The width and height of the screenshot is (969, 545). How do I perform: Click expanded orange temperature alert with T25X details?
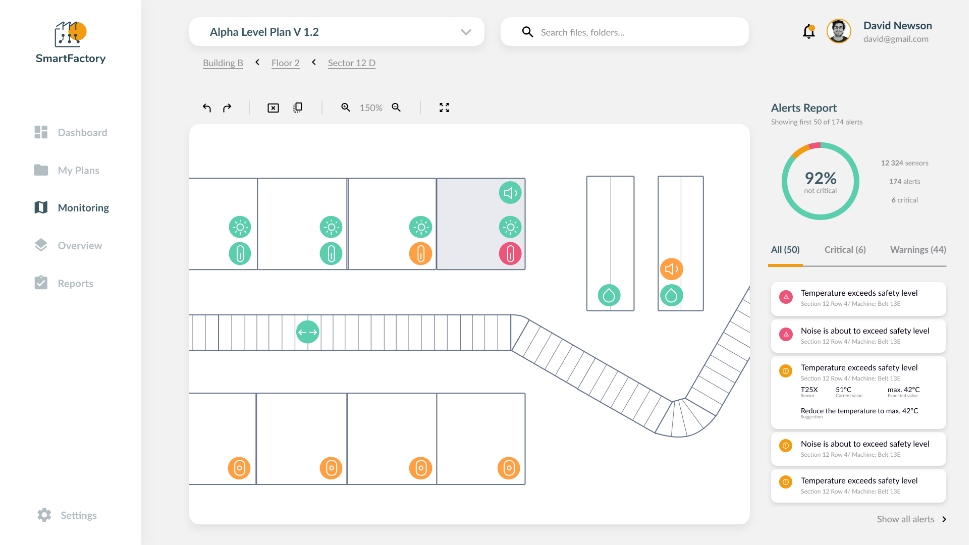point(858,392)
